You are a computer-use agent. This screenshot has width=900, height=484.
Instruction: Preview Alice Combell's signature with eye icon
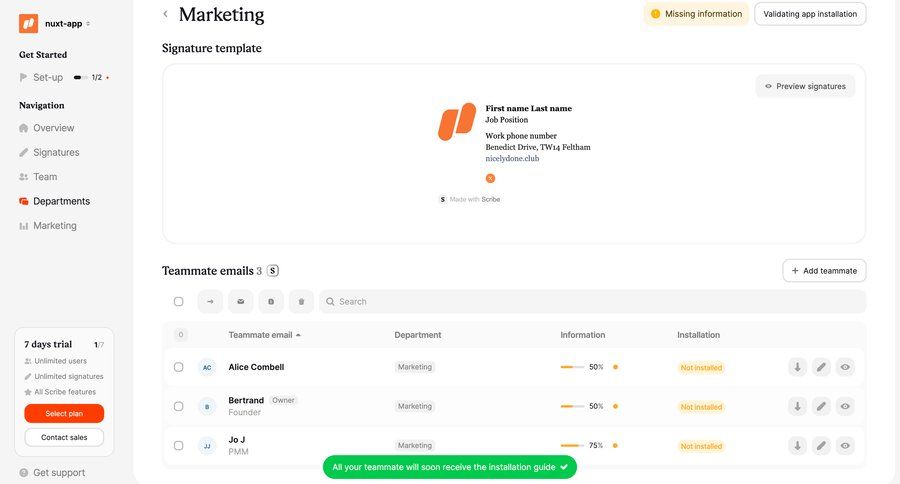(845, 367)
